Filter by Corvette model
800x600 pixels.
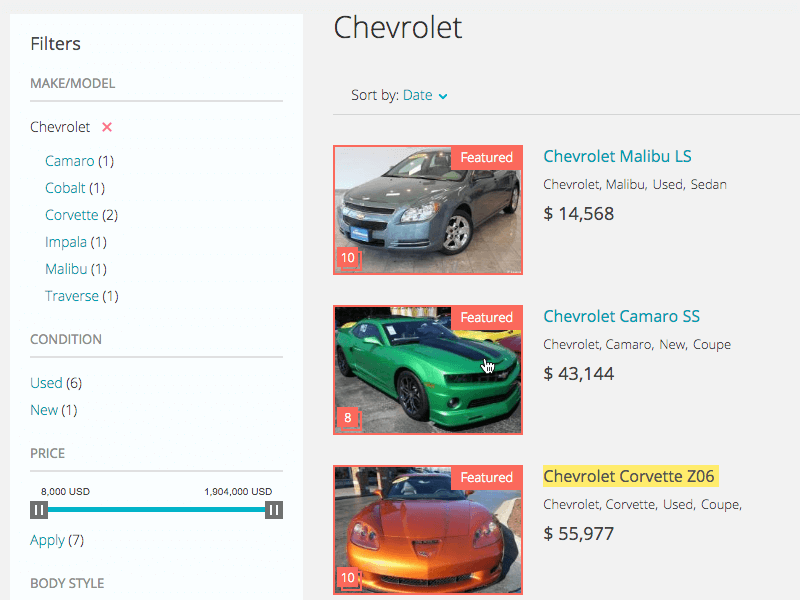(71, 215)
